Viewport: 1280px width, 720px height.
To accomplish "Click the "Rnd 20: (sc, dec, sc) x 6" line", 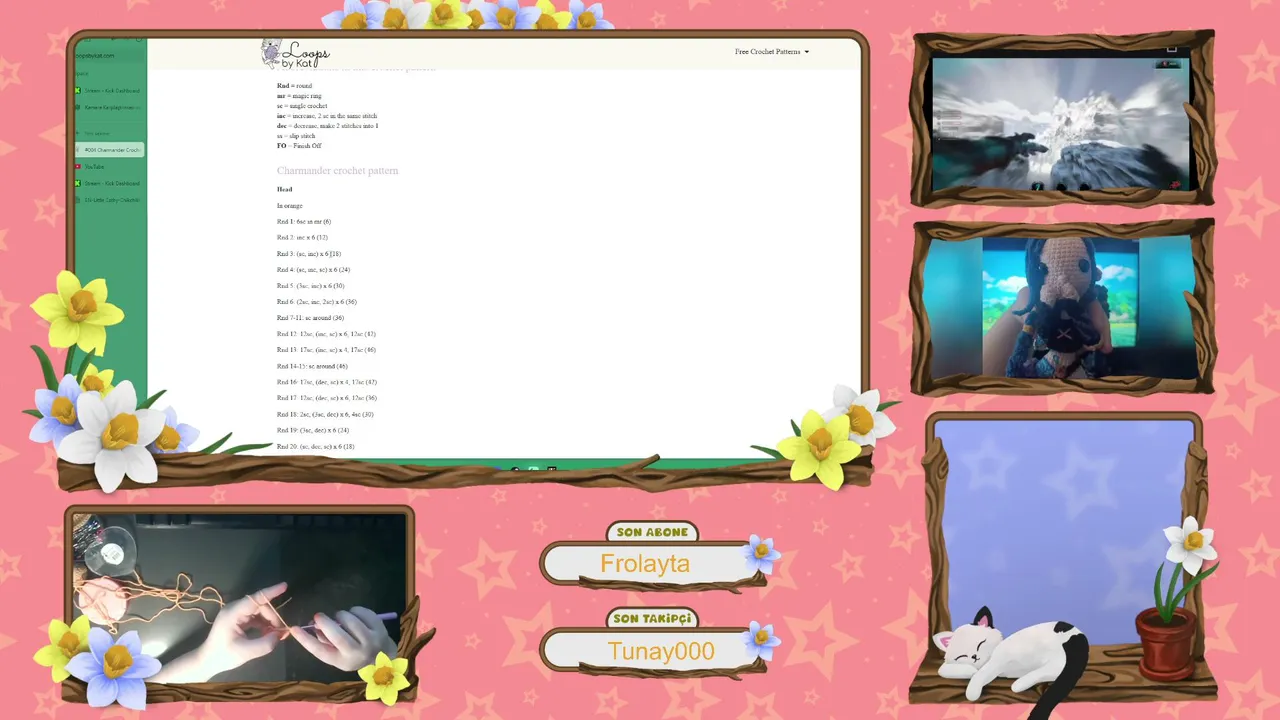I will click(x=316, y=446).
